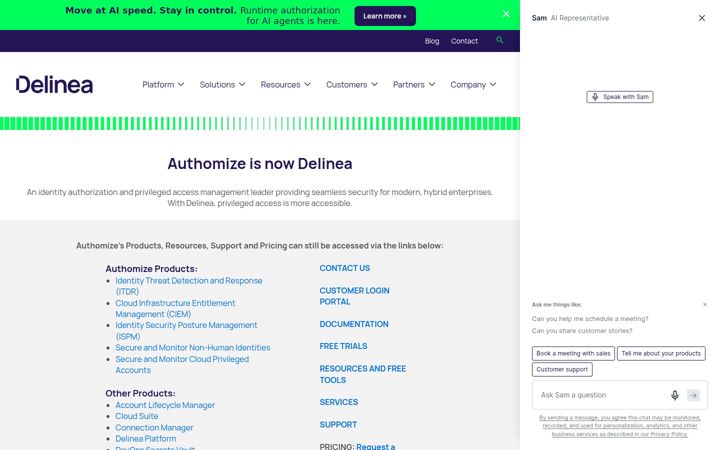Viewport: 720px width, 450px height.
Task: Expand the Platform menu
Action: point(163,84)
